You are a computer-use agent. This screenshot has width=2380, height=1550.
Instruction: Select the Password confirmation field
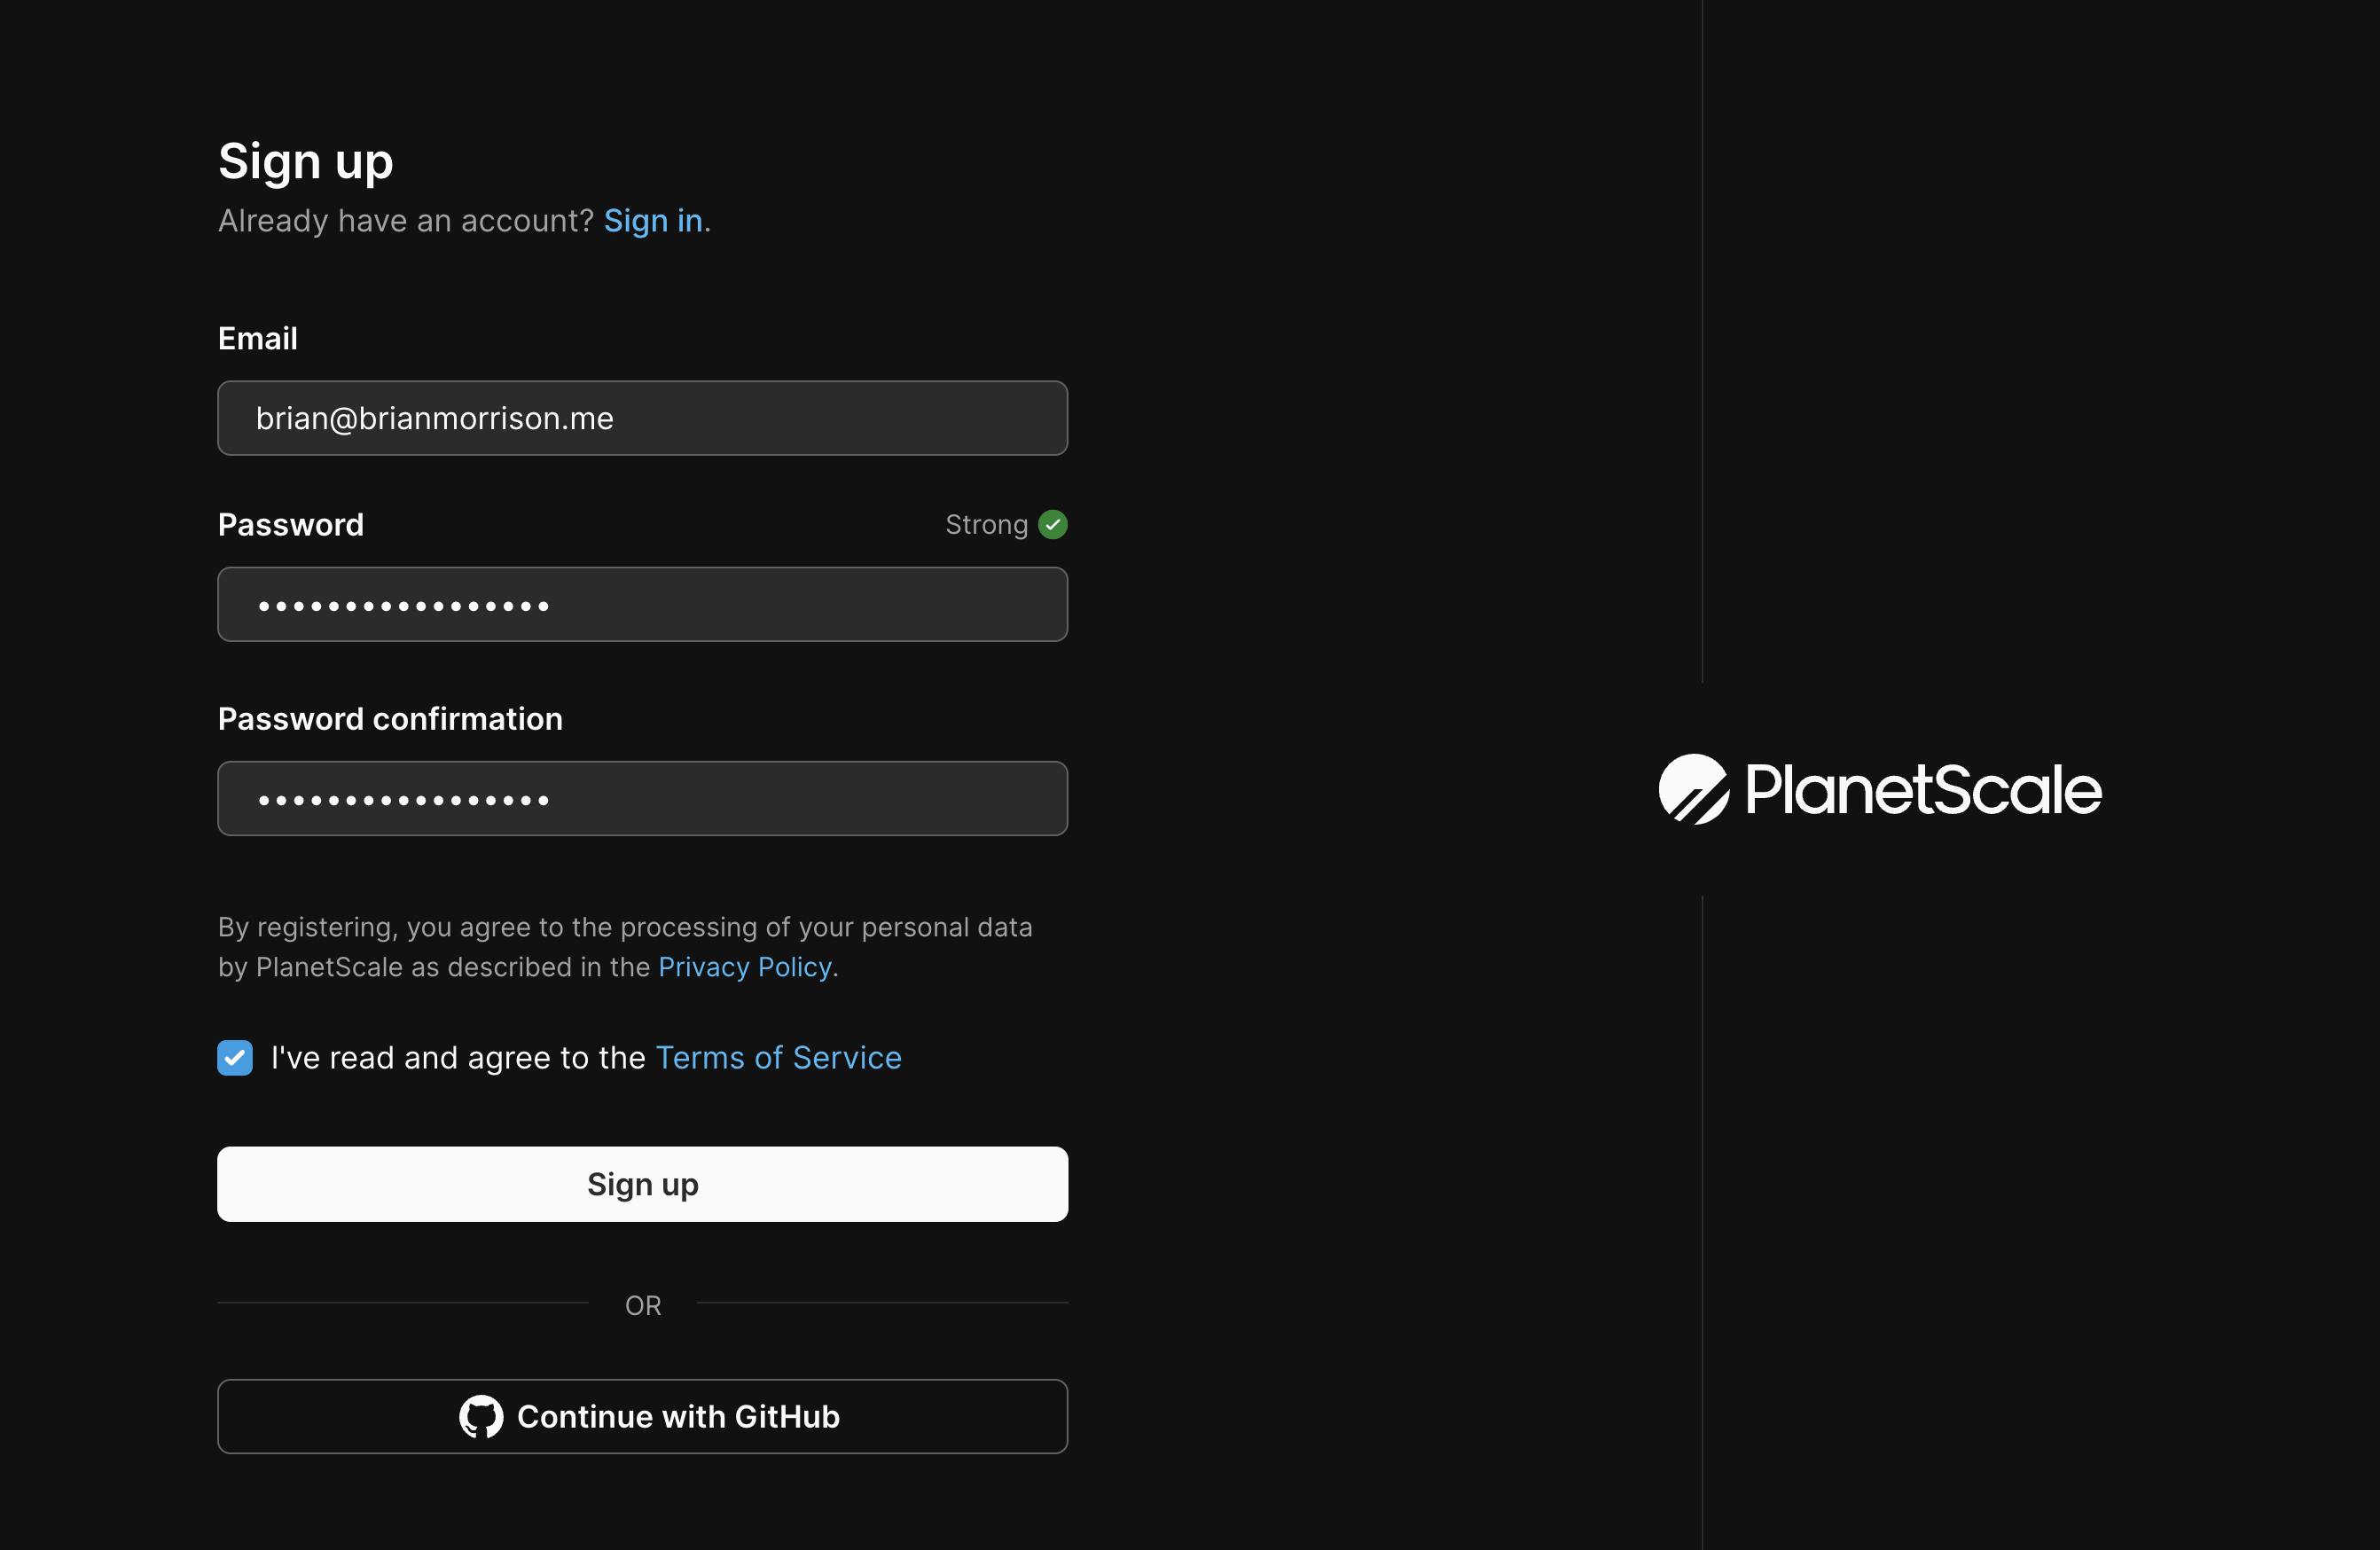(642, 799)
